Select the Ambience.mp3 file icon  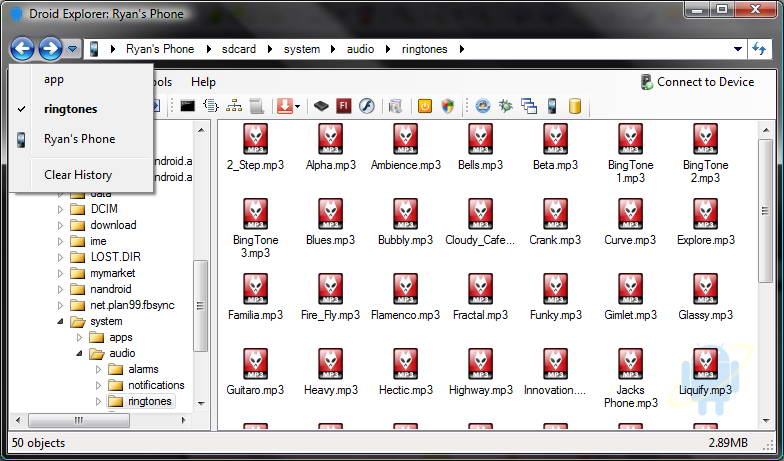(x=406, y=139)
